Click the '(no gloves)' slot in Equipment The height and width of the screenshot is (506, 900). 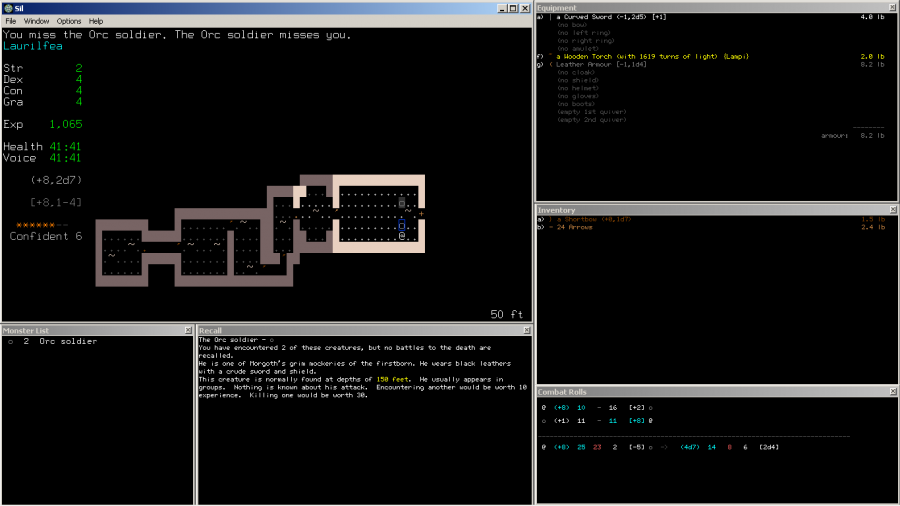point(578,96)
